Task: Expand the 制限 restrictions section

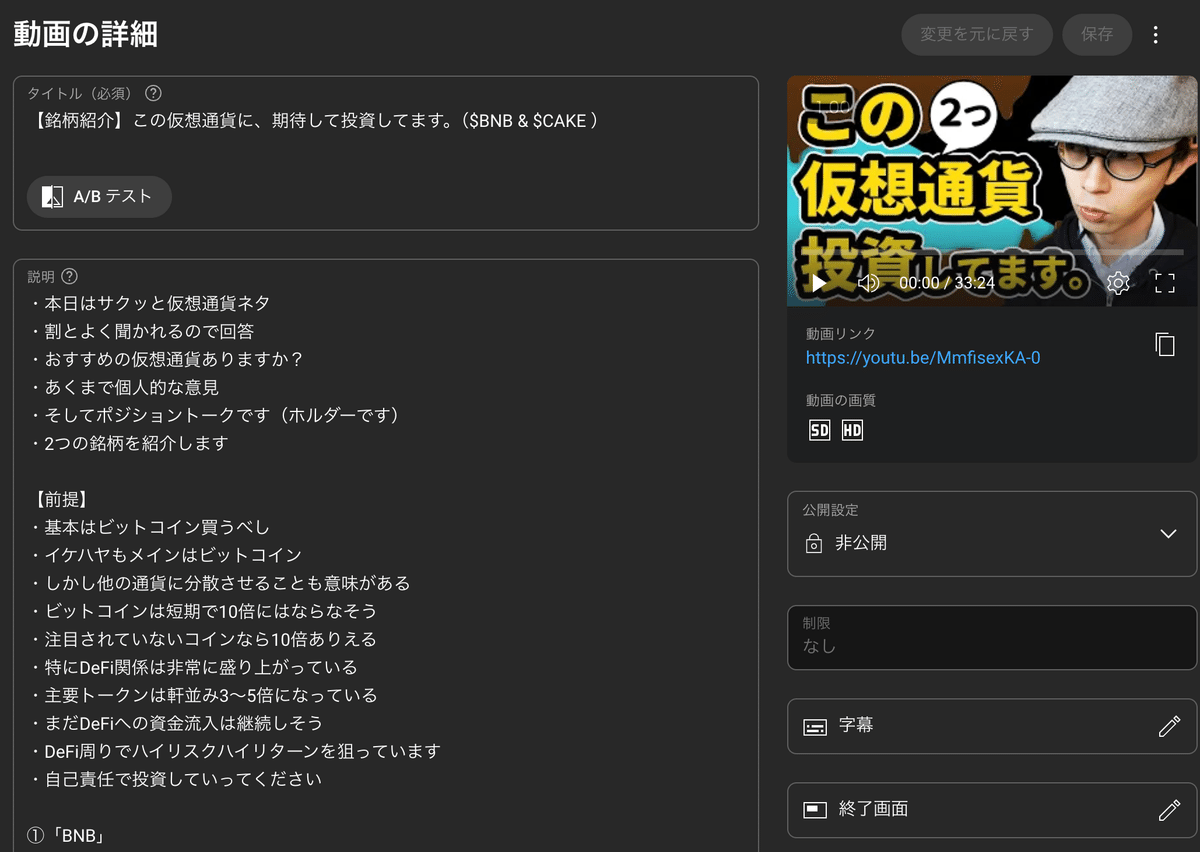Action: [990, 638]
